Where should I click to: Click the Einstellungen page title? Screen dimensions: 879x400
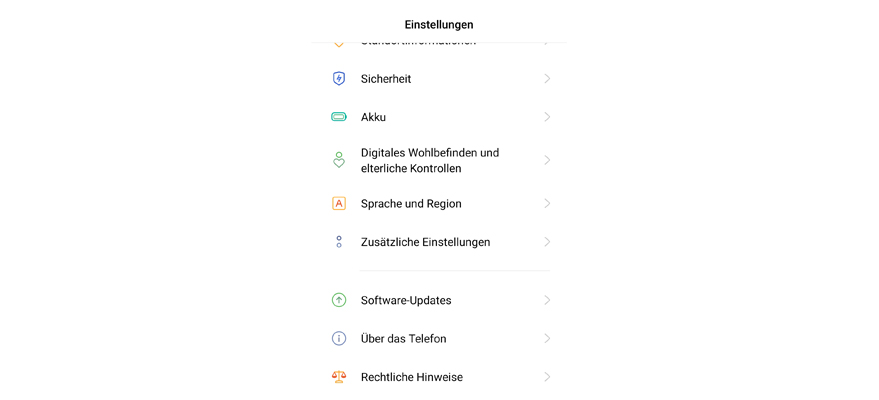439,24
